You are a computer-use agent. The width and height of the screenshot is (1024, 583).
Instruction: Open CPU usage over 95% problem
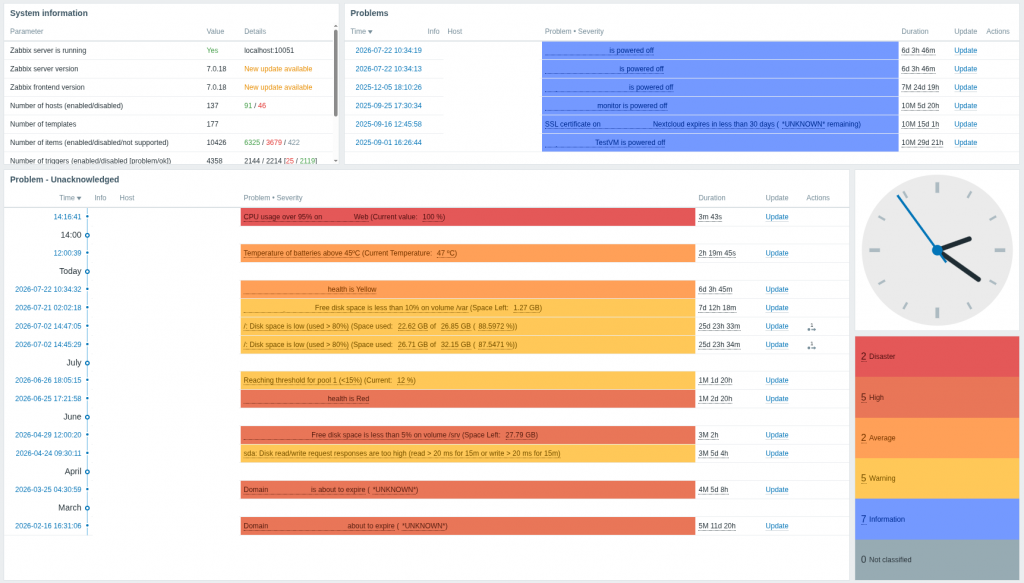click(344, 217)
